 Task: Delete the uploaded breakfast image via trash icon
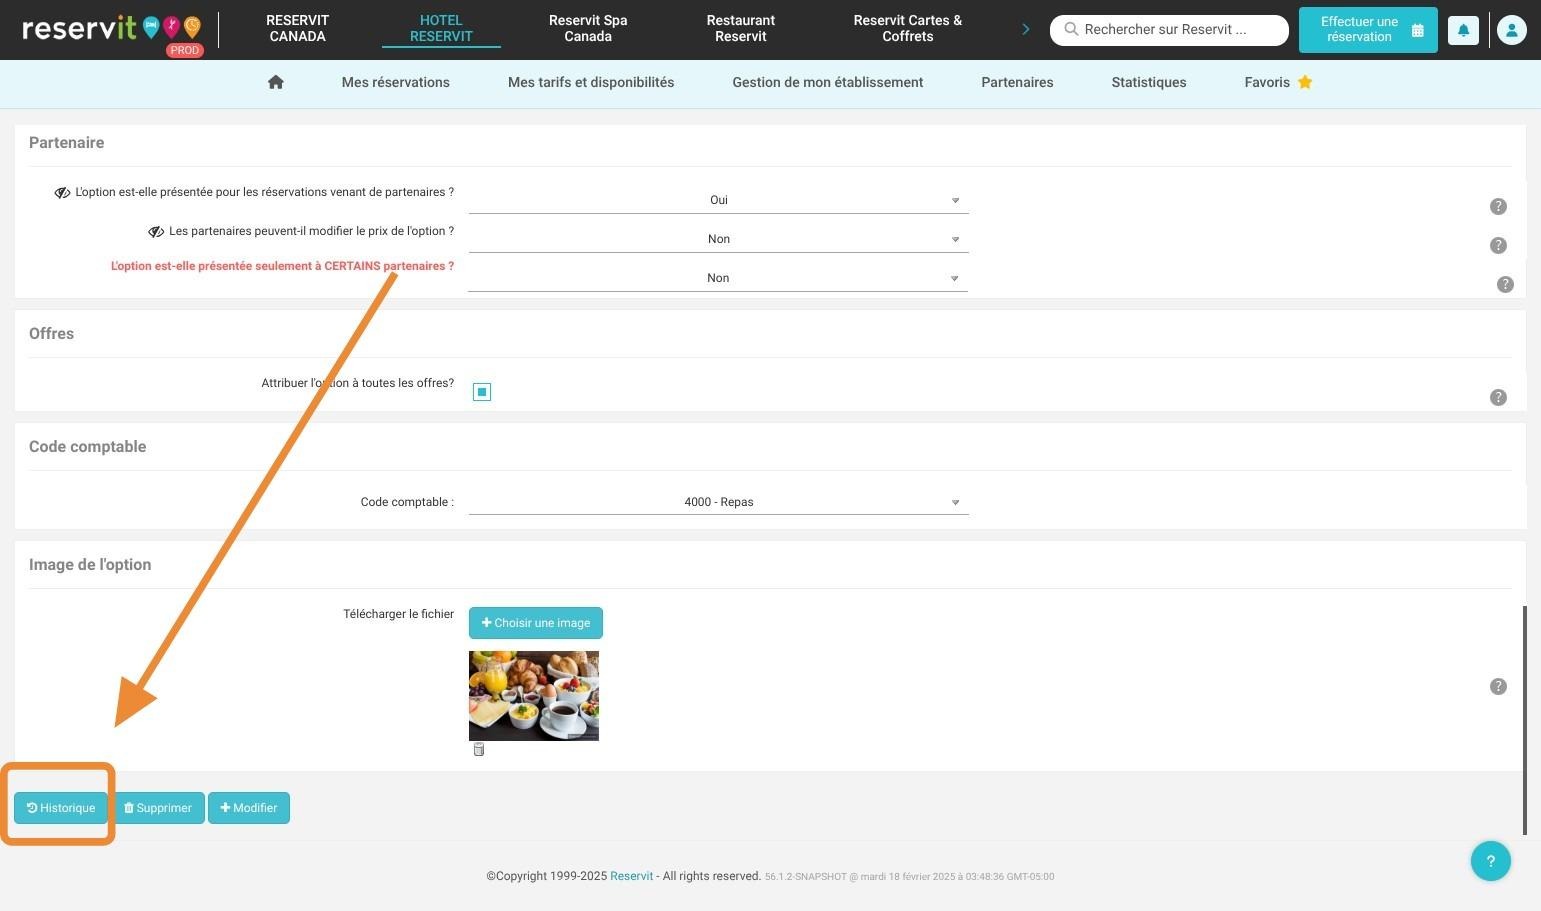pos(479,749)
